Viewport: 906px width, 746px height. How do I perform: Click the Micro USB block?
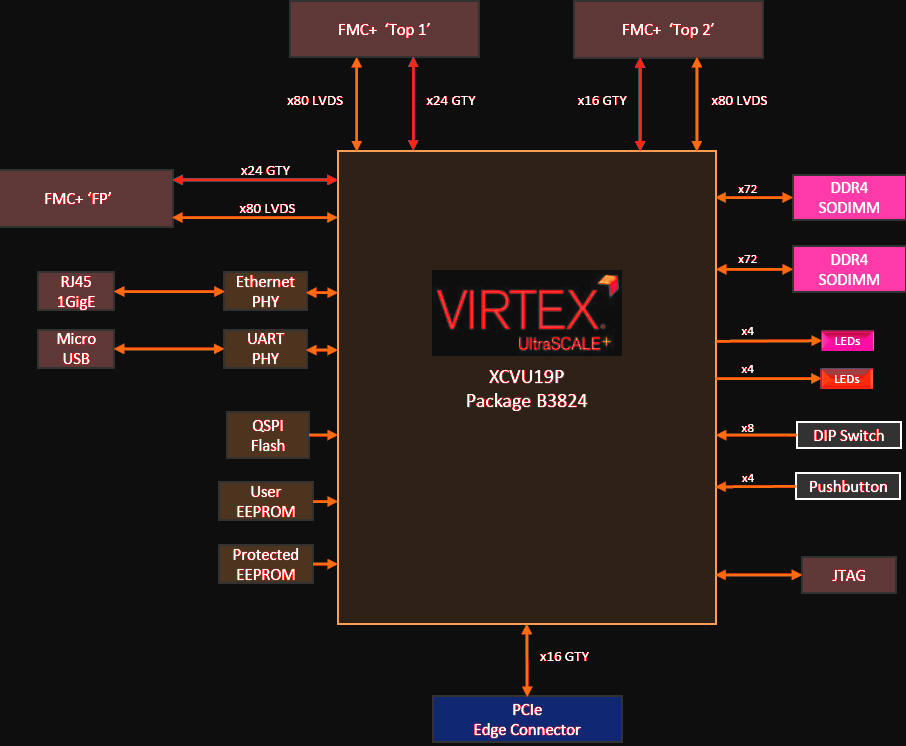point(76,348)
